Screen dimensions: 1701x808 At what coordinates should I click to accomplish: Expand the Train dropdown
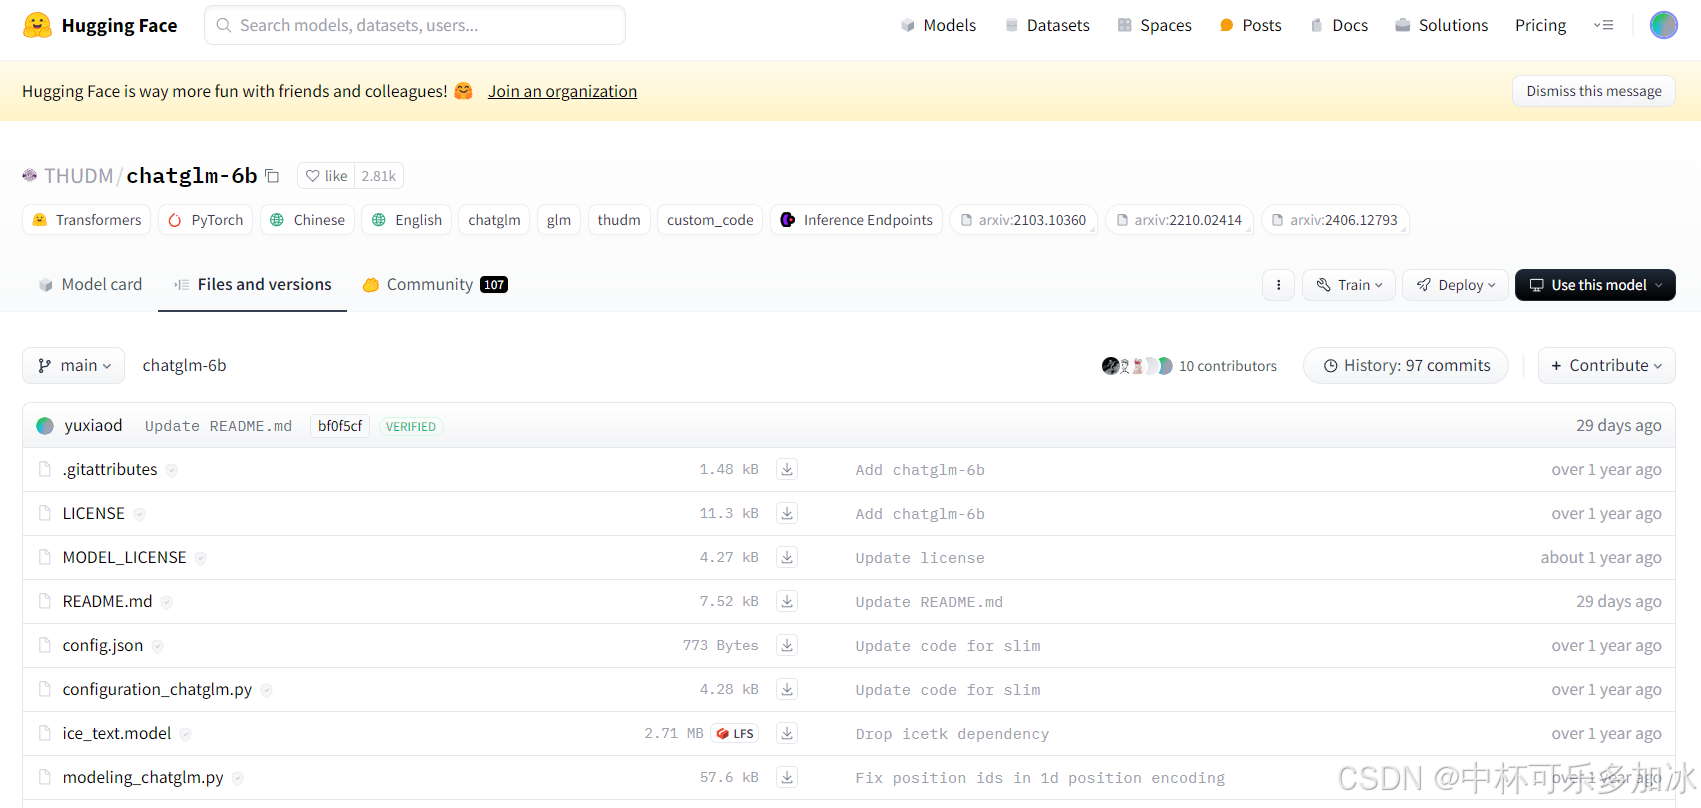click(x=1349, y=285)
